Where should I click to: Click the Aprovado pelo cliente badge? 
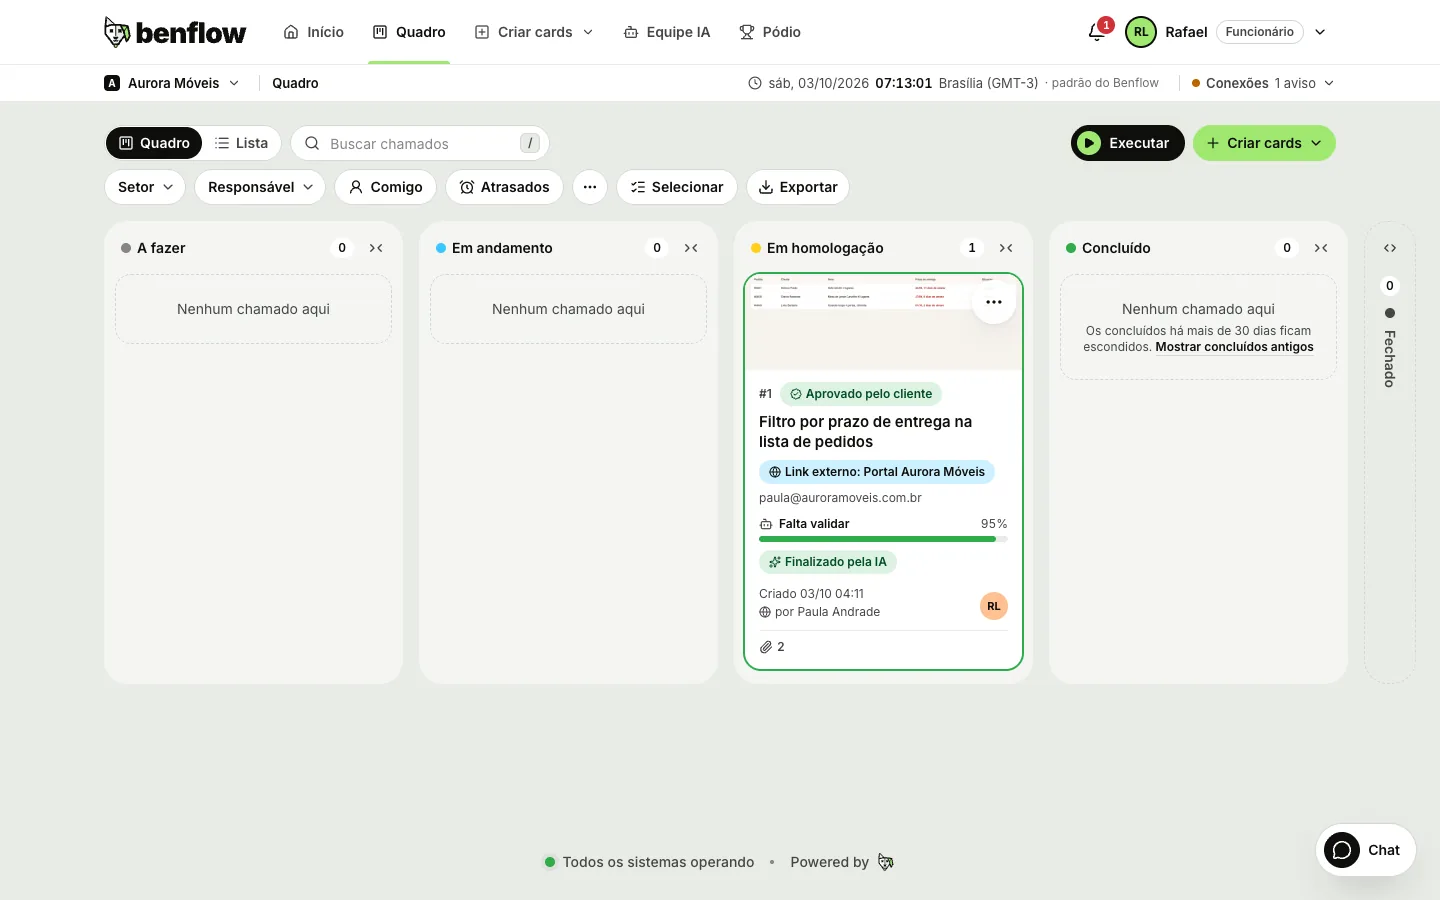point(861,394)
